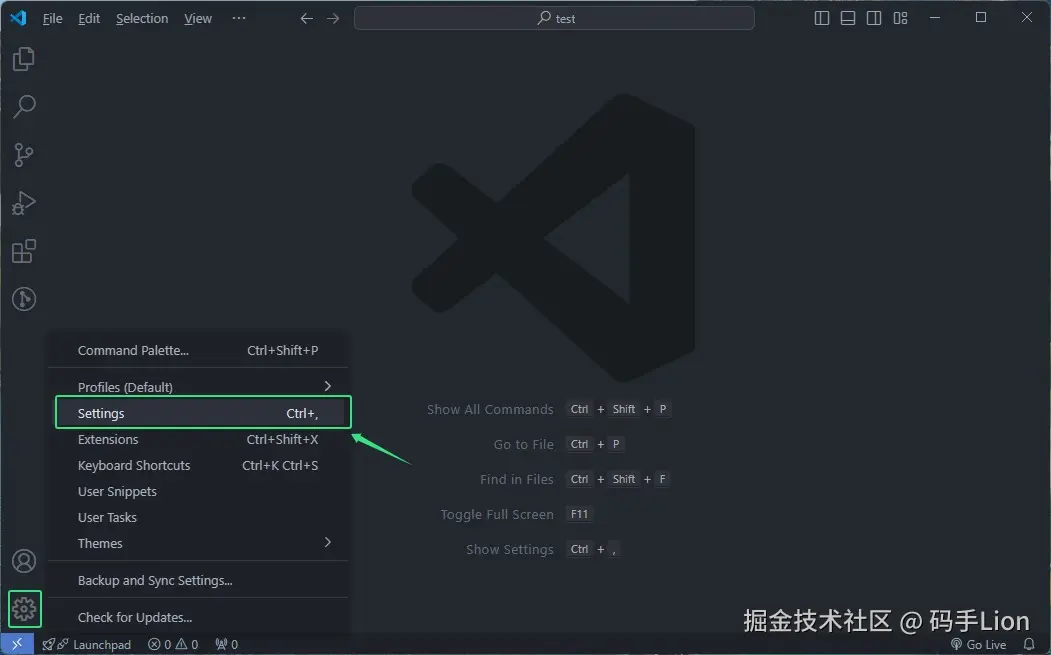
Task: Open the Source Control view
Action: 23,155
